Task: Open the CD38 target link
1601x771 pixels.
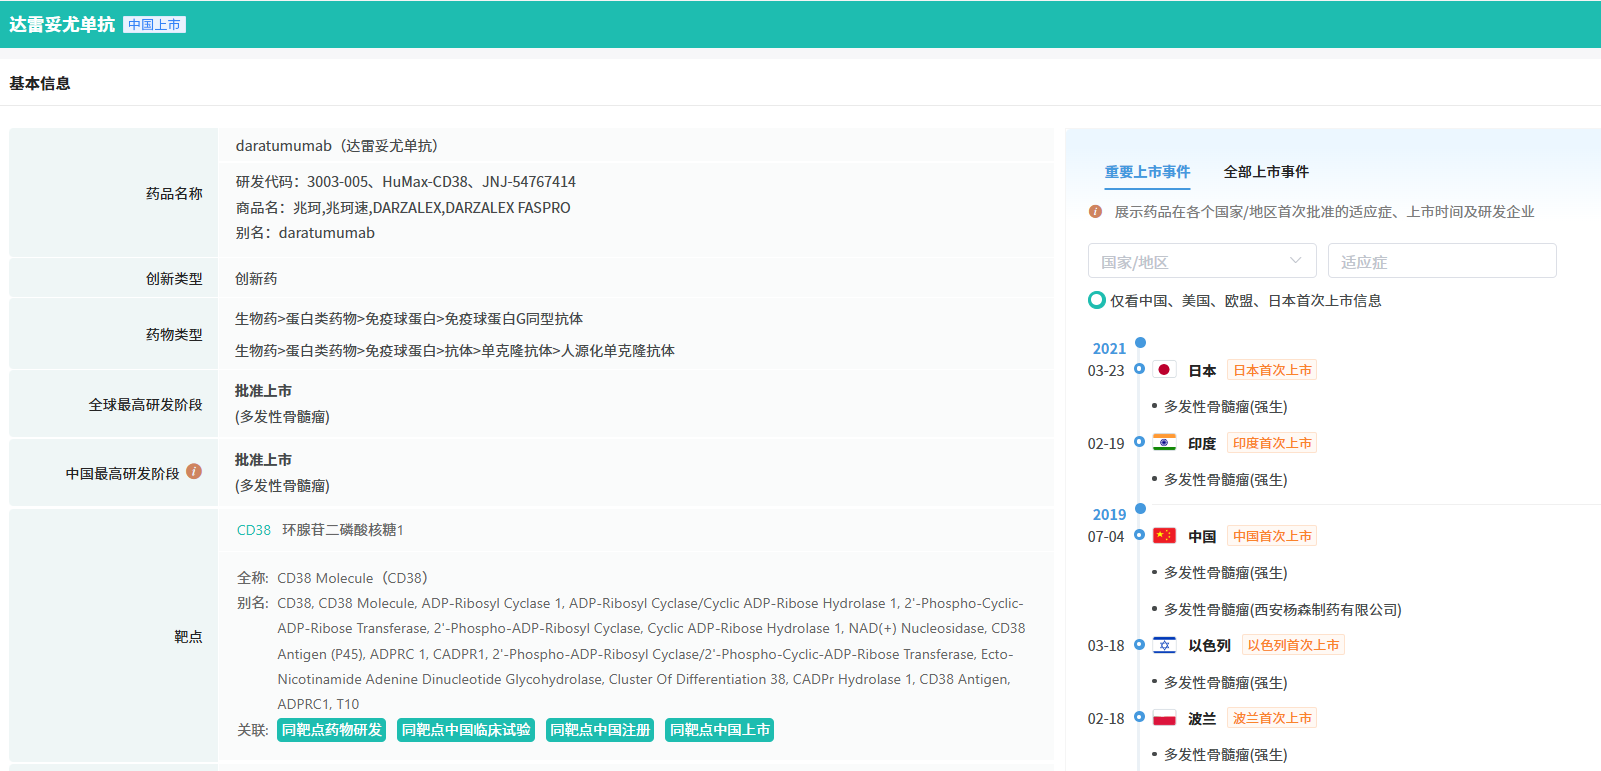Action: (254, 530)
